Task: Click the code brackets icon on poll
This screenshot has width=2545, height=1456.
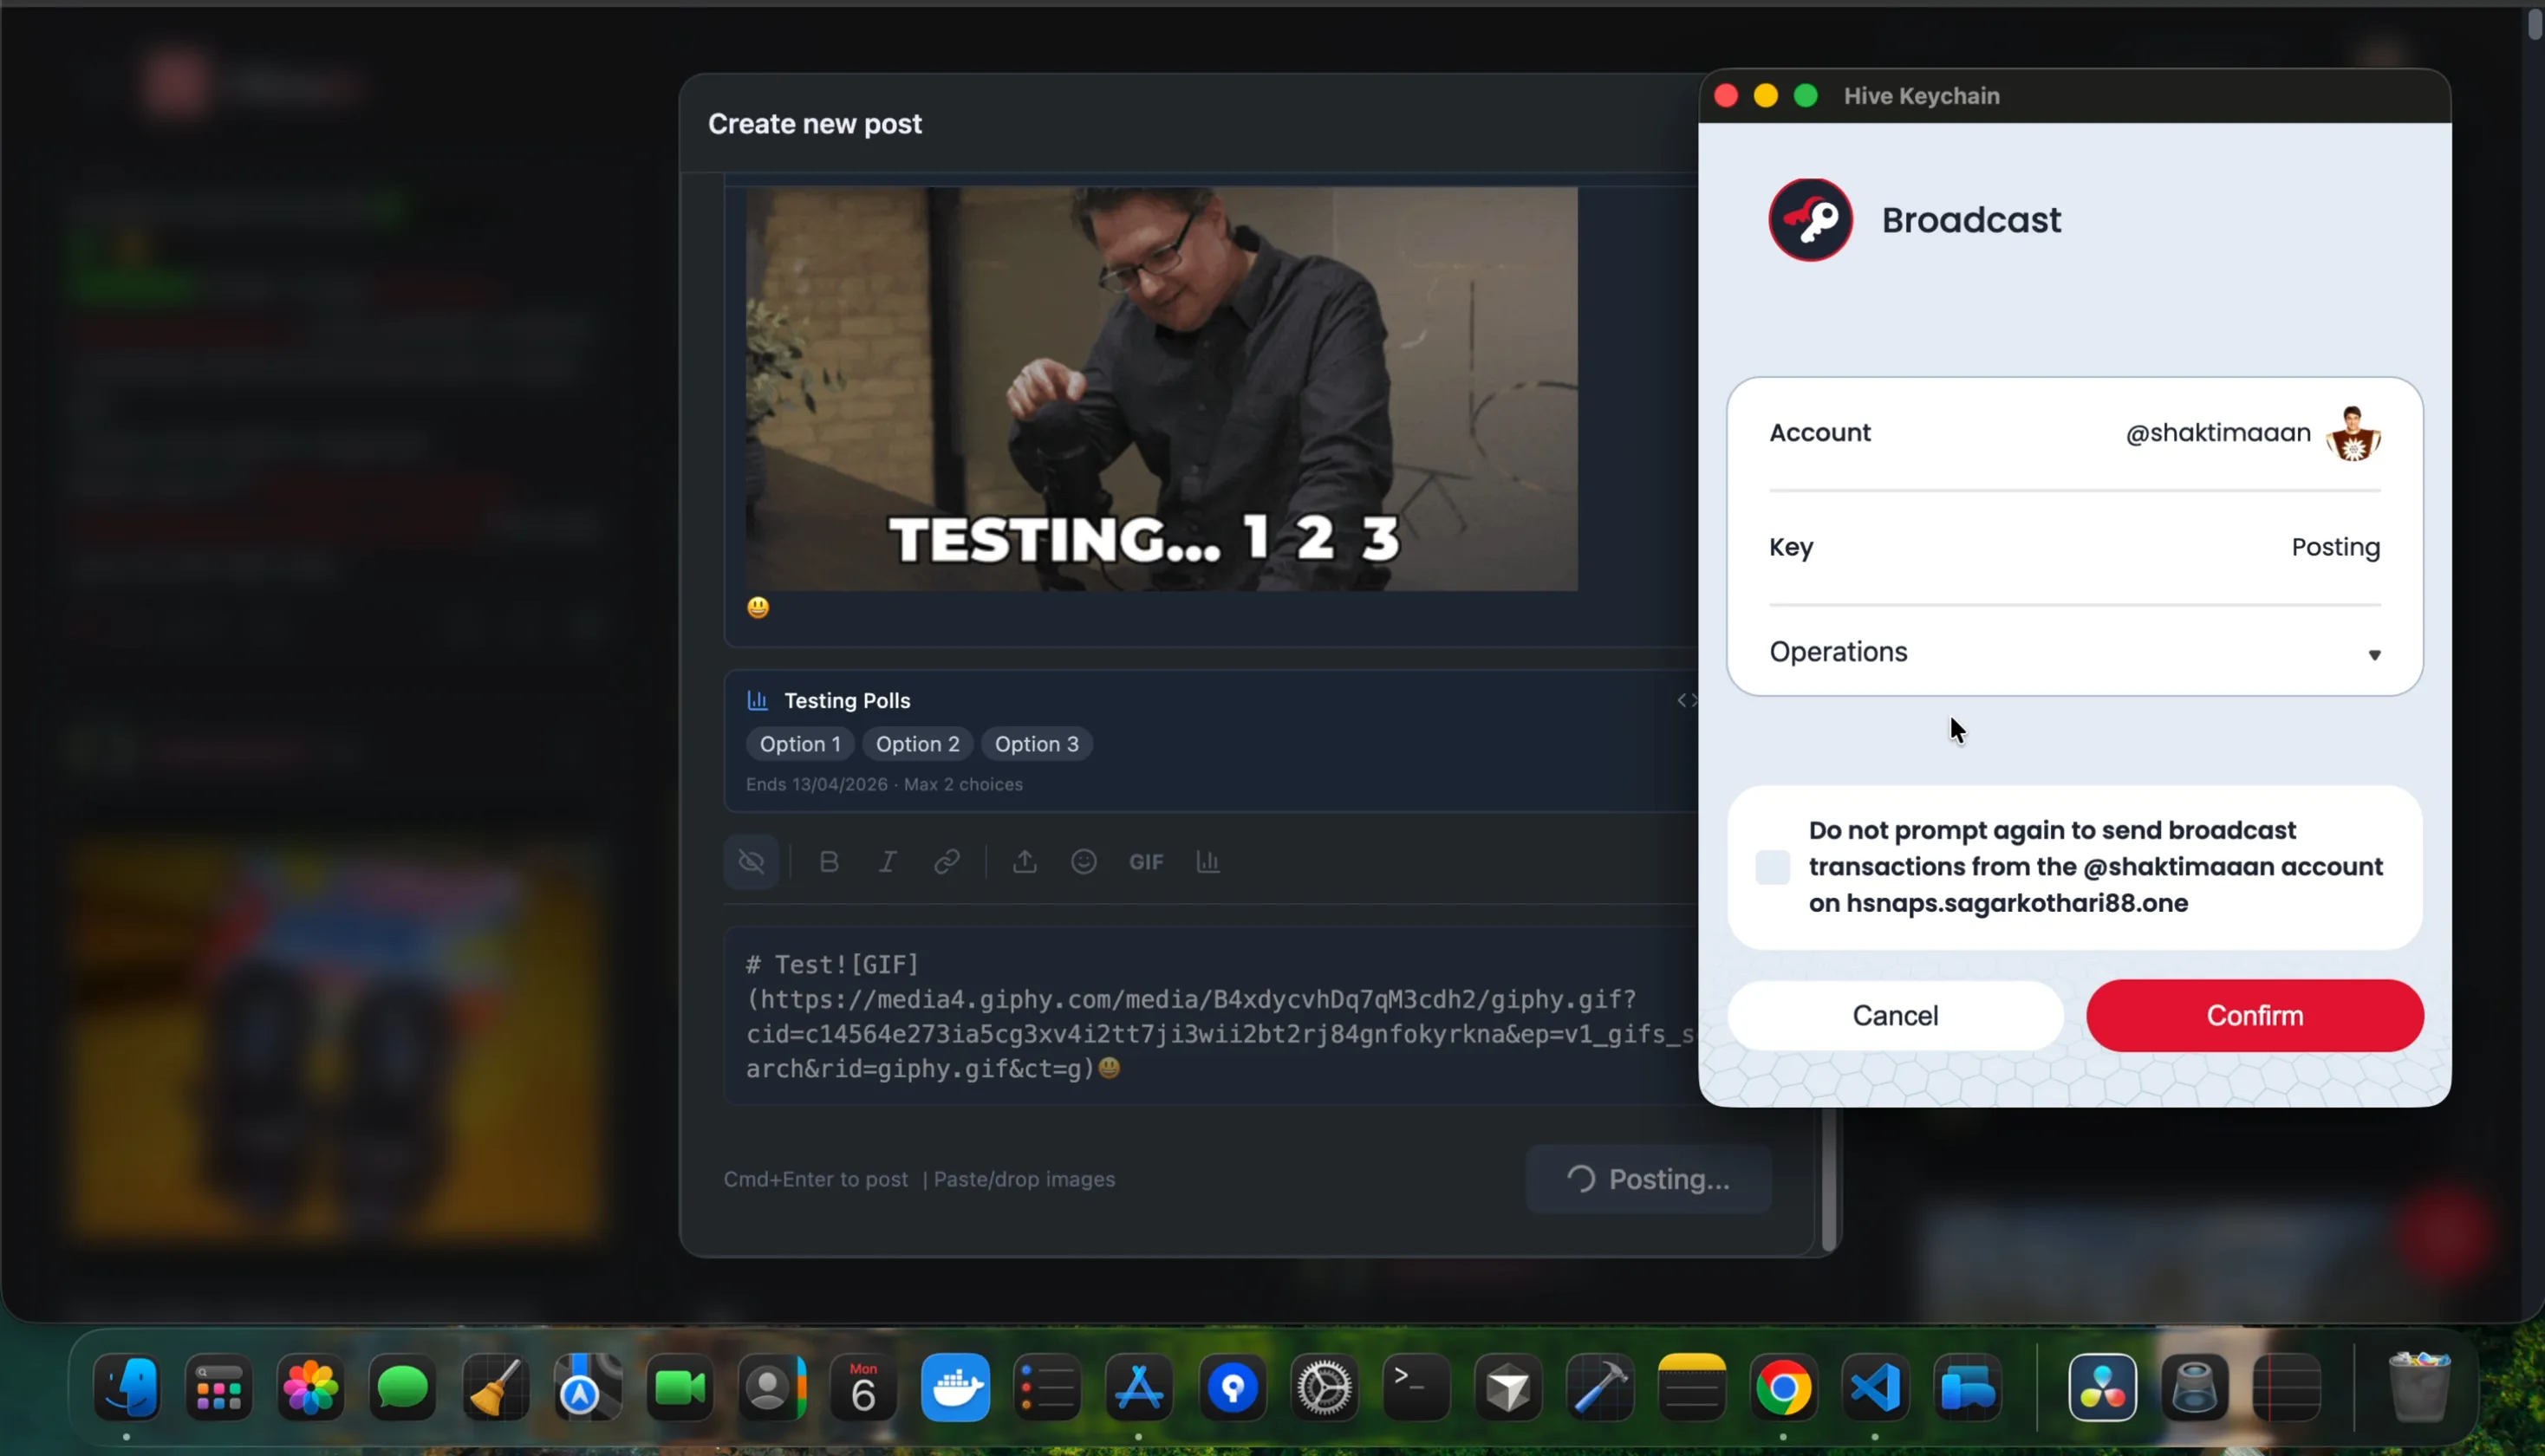Action: pyautogui.click(x=1686, y=700)
